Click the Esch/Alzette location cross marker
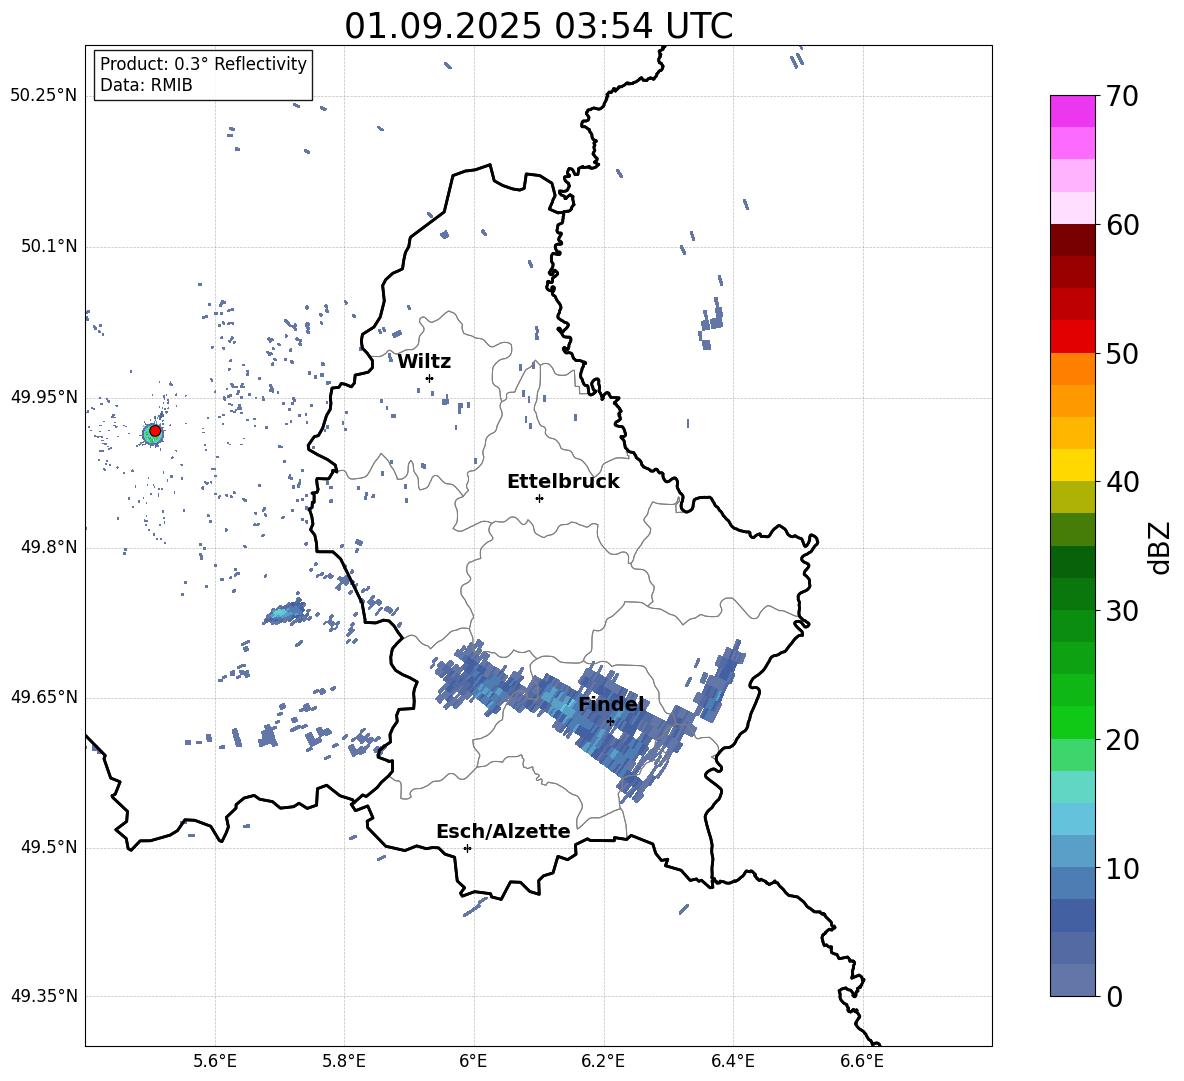The height and width of the screenshot is (1081, 1184). [x=467, y=848]
